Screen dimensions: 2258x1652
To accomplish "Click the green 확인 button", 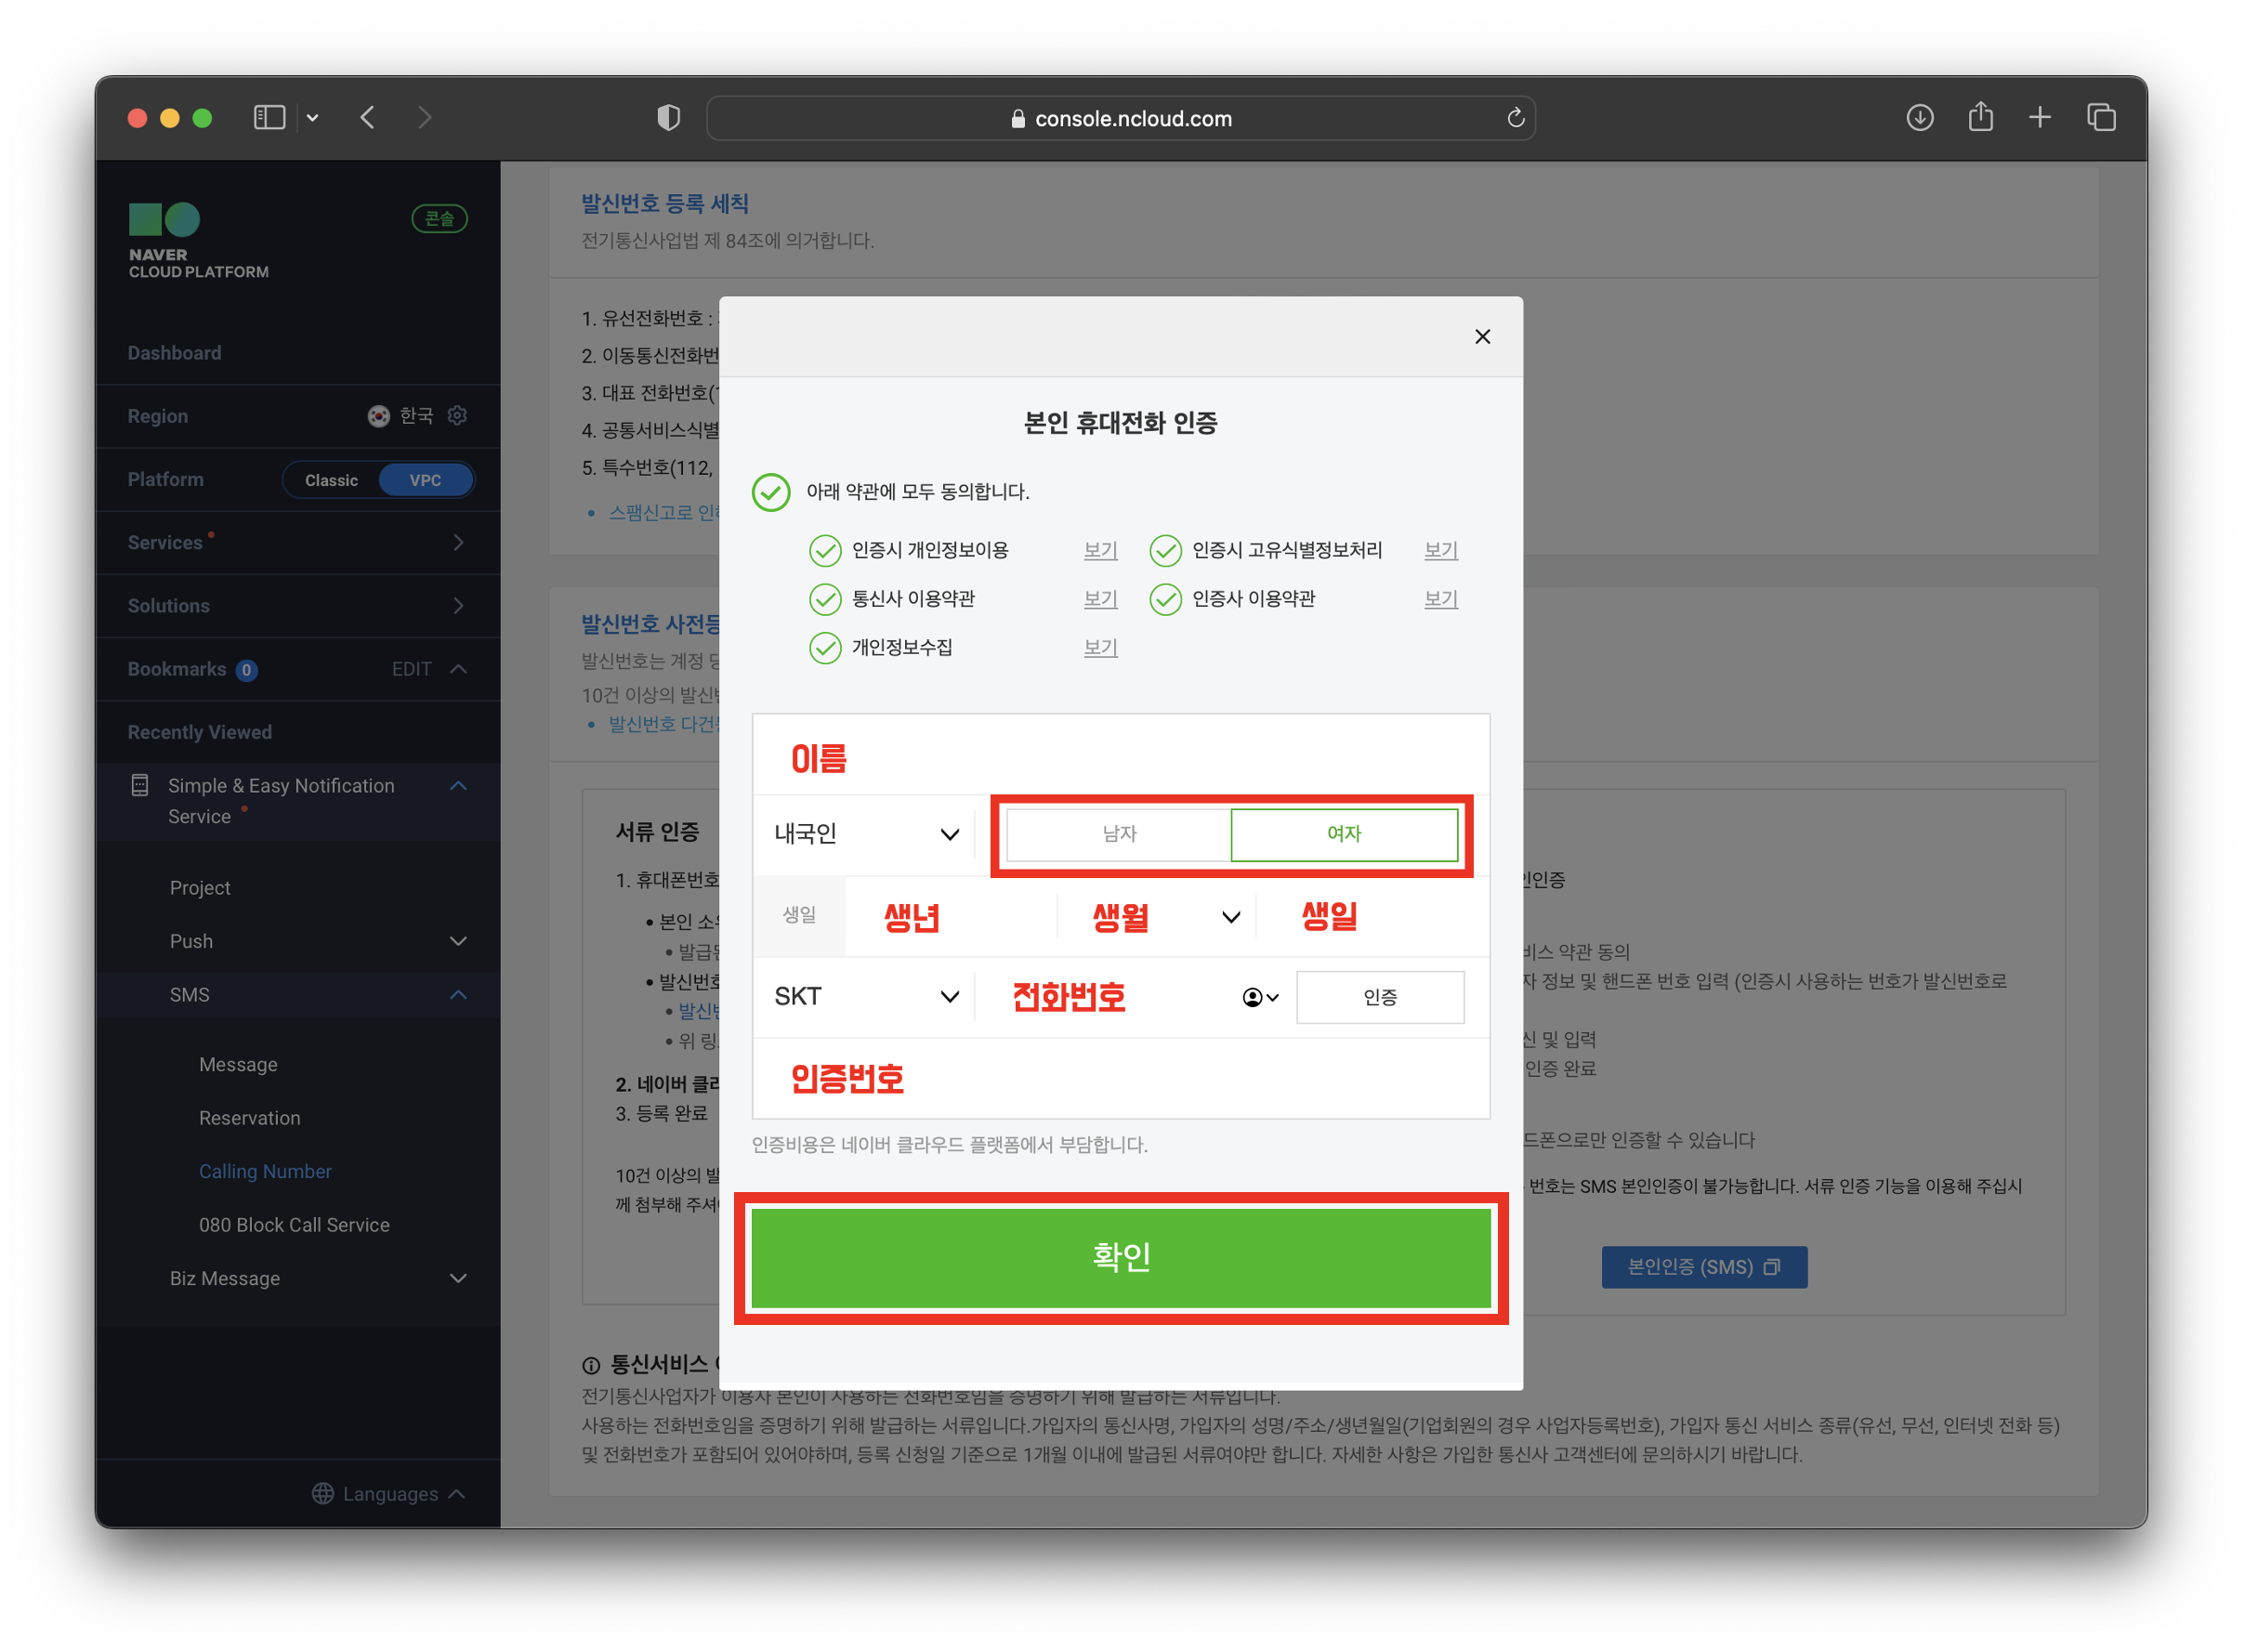I will click(x=1121, y=1258).
